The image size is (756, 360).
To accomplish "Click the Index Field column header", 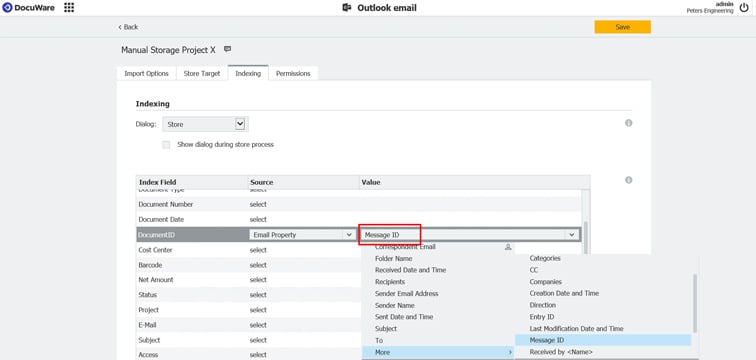I will (x=192, y=182).
